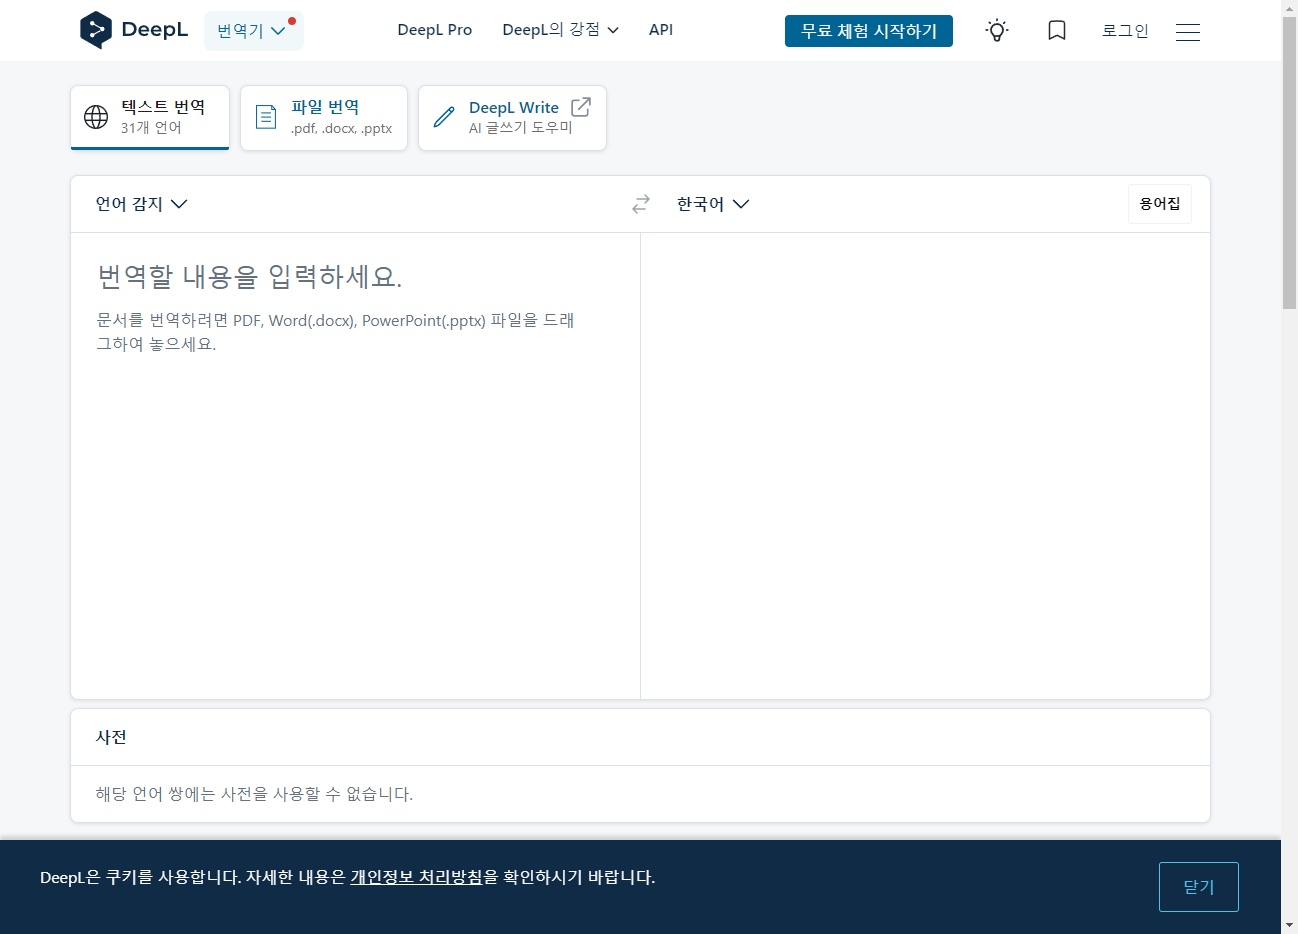Click the 무료 체험 시작하기 button

(868, 31)
